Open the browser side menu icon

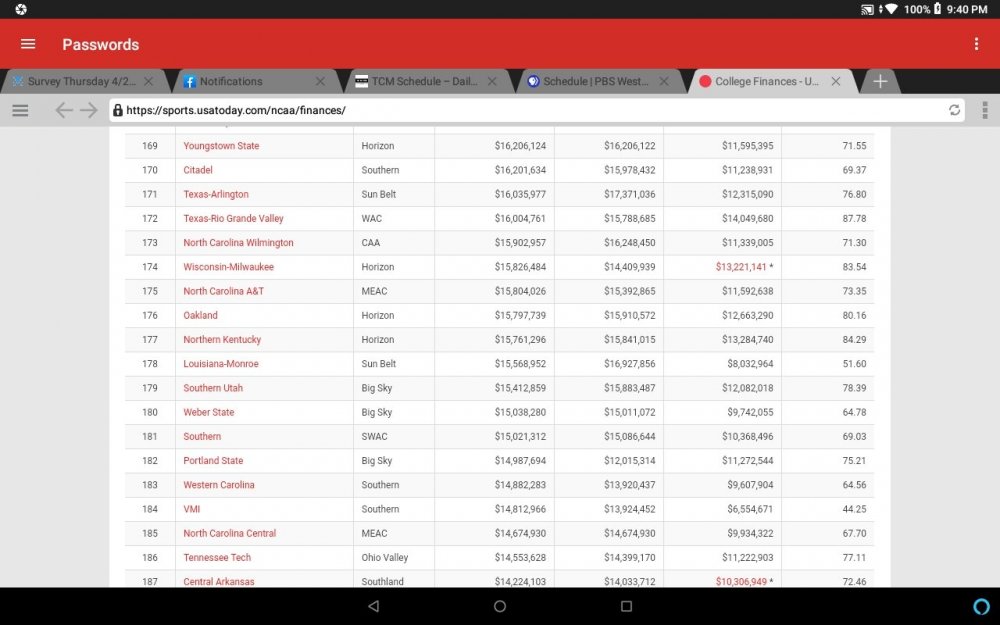point(20,110)
